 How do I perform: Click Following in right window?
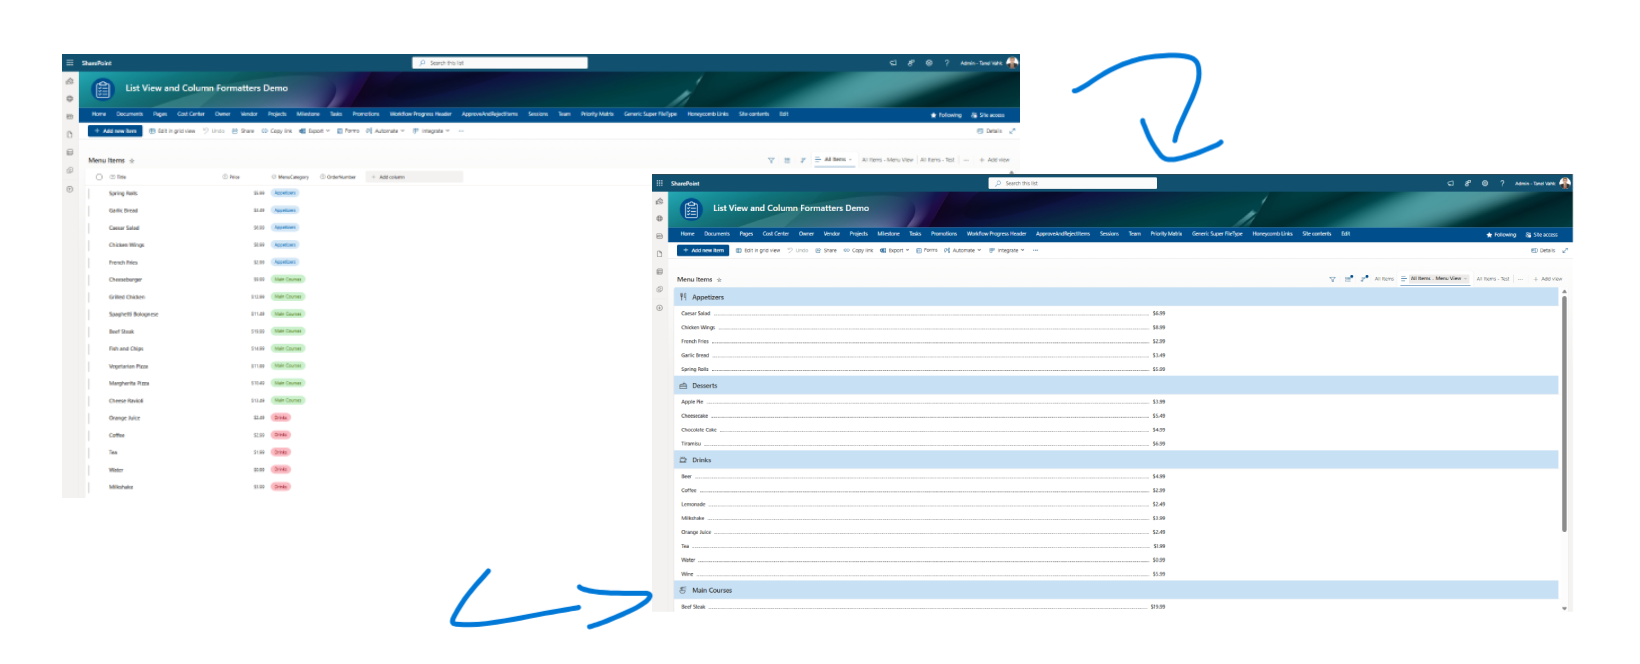point(1501,235)
